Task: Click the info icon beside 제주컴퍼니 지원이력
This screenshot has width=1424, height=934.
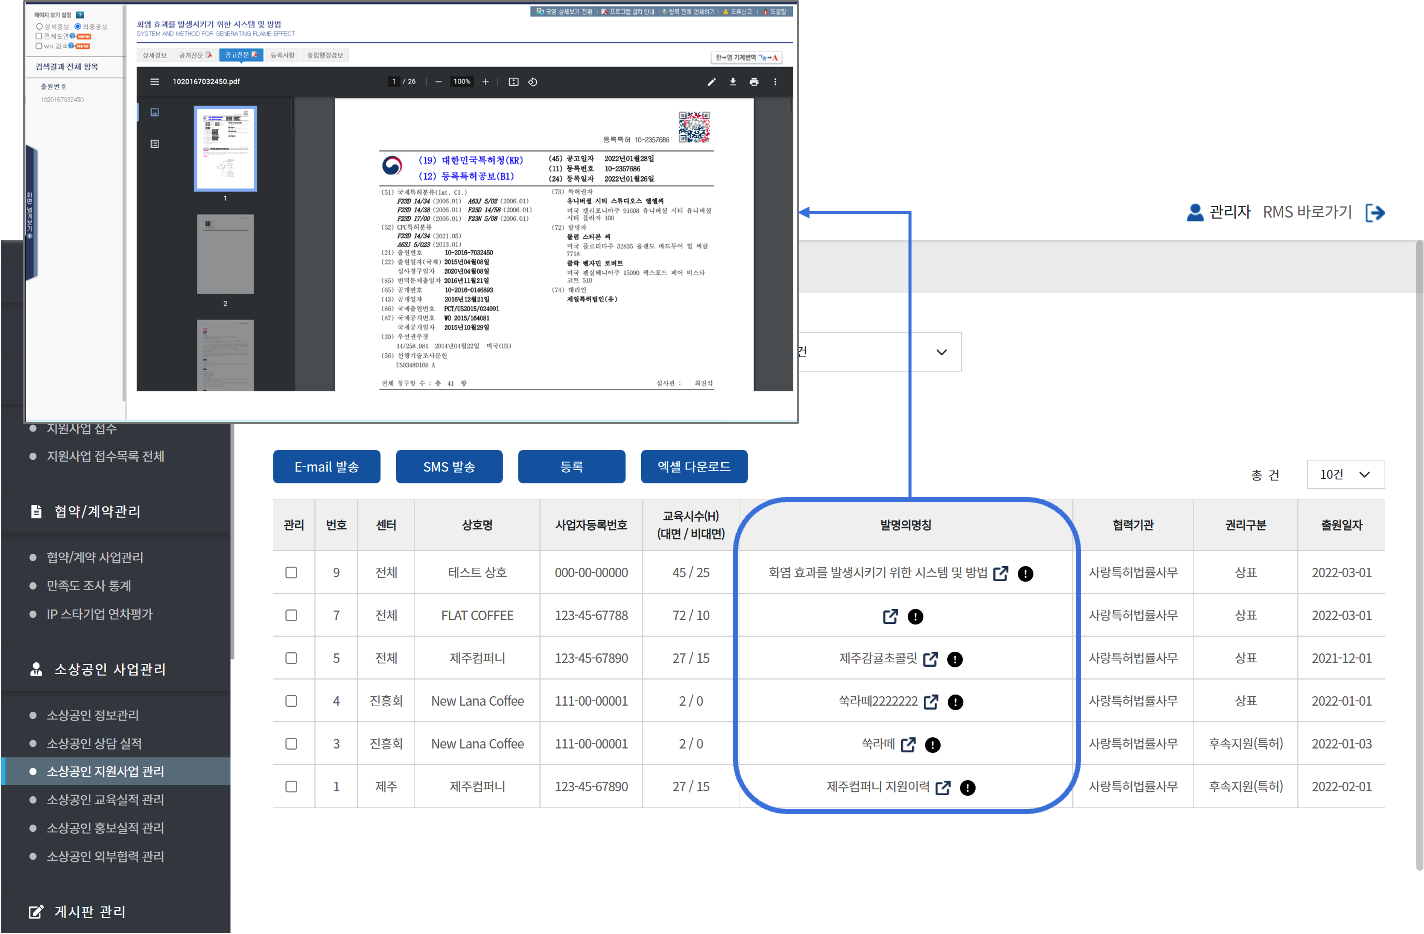Action: tap(967, 788)
